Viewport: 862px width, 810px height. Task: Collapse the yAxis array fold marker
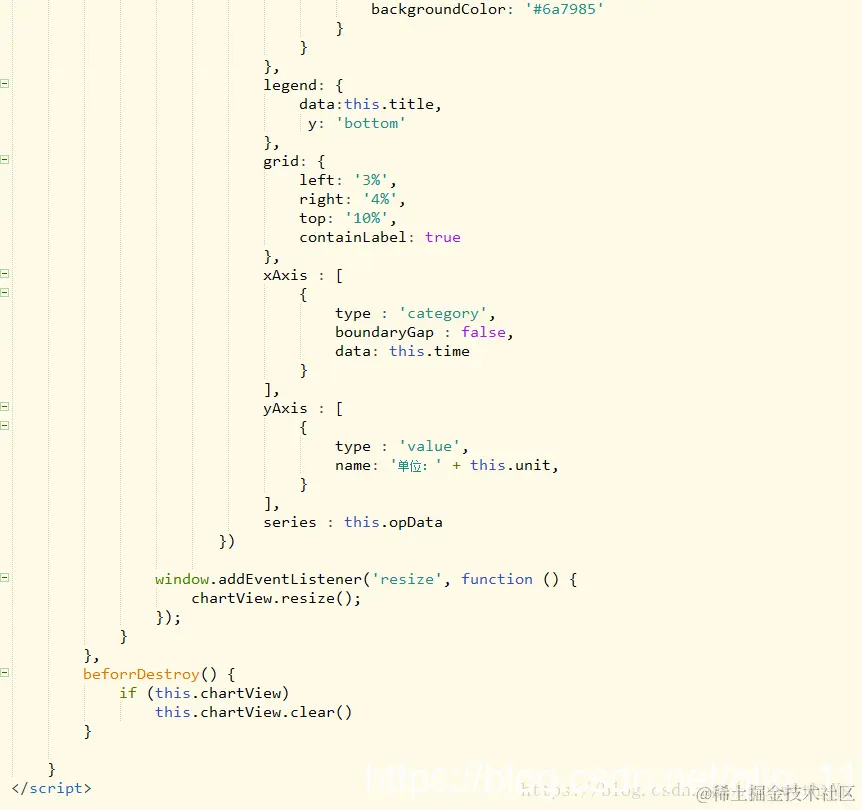click(x=4, y=406)
